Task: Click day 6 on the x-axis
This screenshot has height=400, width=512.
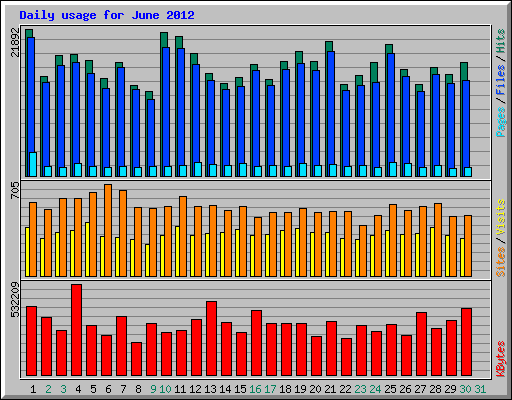Action: (x=108, y=389)
